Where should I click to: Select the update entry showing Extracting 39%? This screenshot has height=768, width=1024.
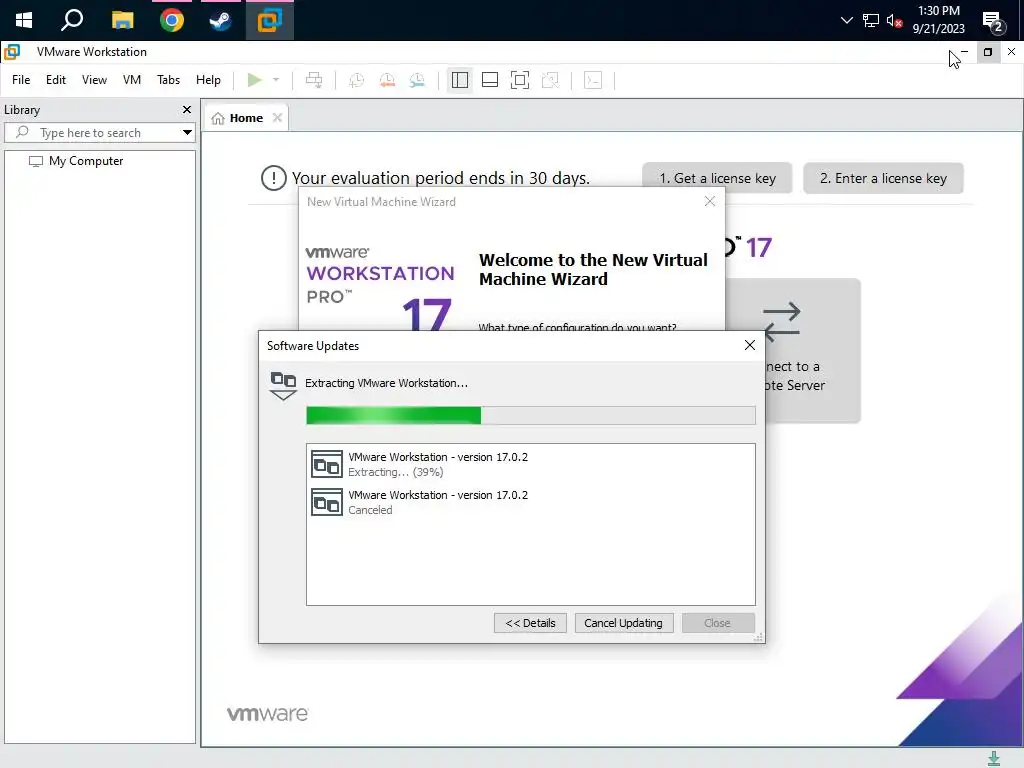(x=531, y=464)
